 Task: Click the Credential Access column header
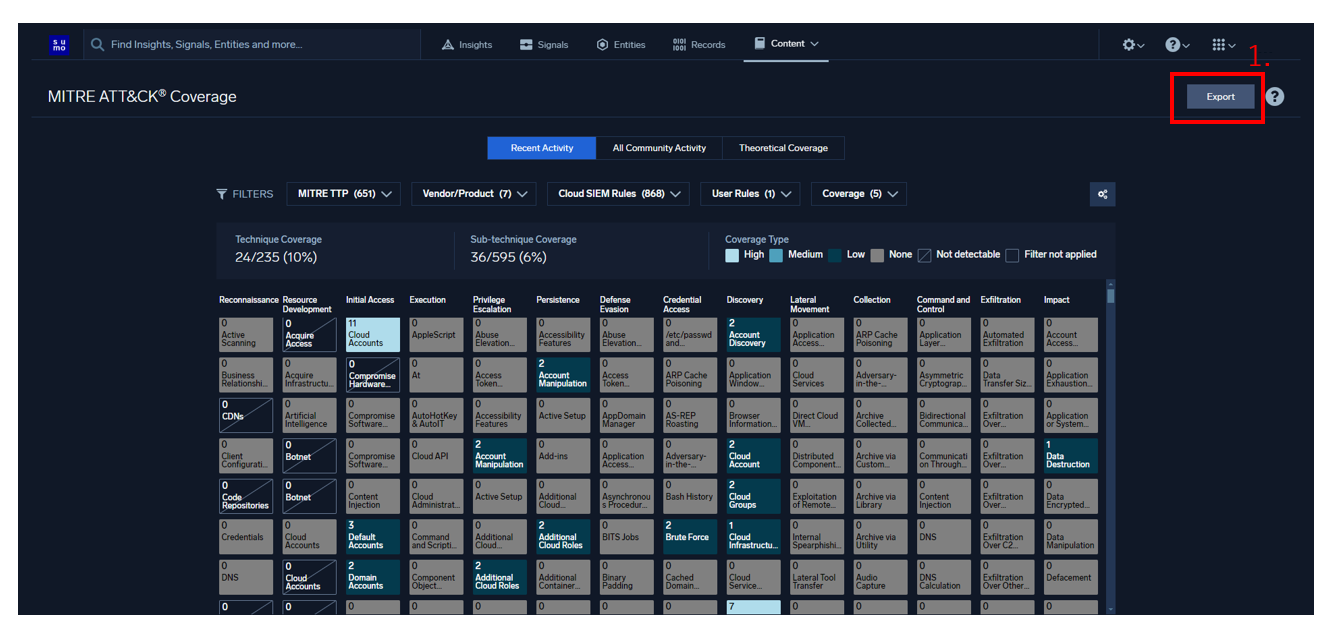683,304
